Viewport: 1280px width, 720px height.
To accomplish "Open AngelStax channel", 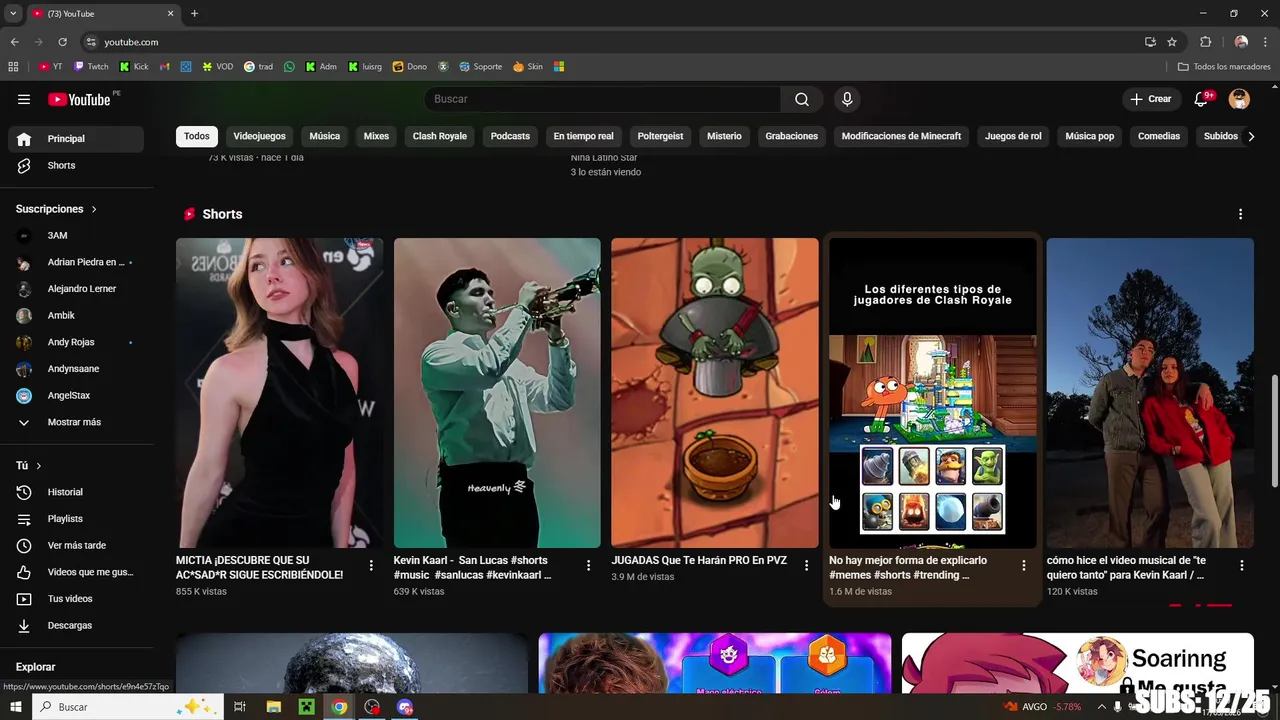I will tap(76, 395).
